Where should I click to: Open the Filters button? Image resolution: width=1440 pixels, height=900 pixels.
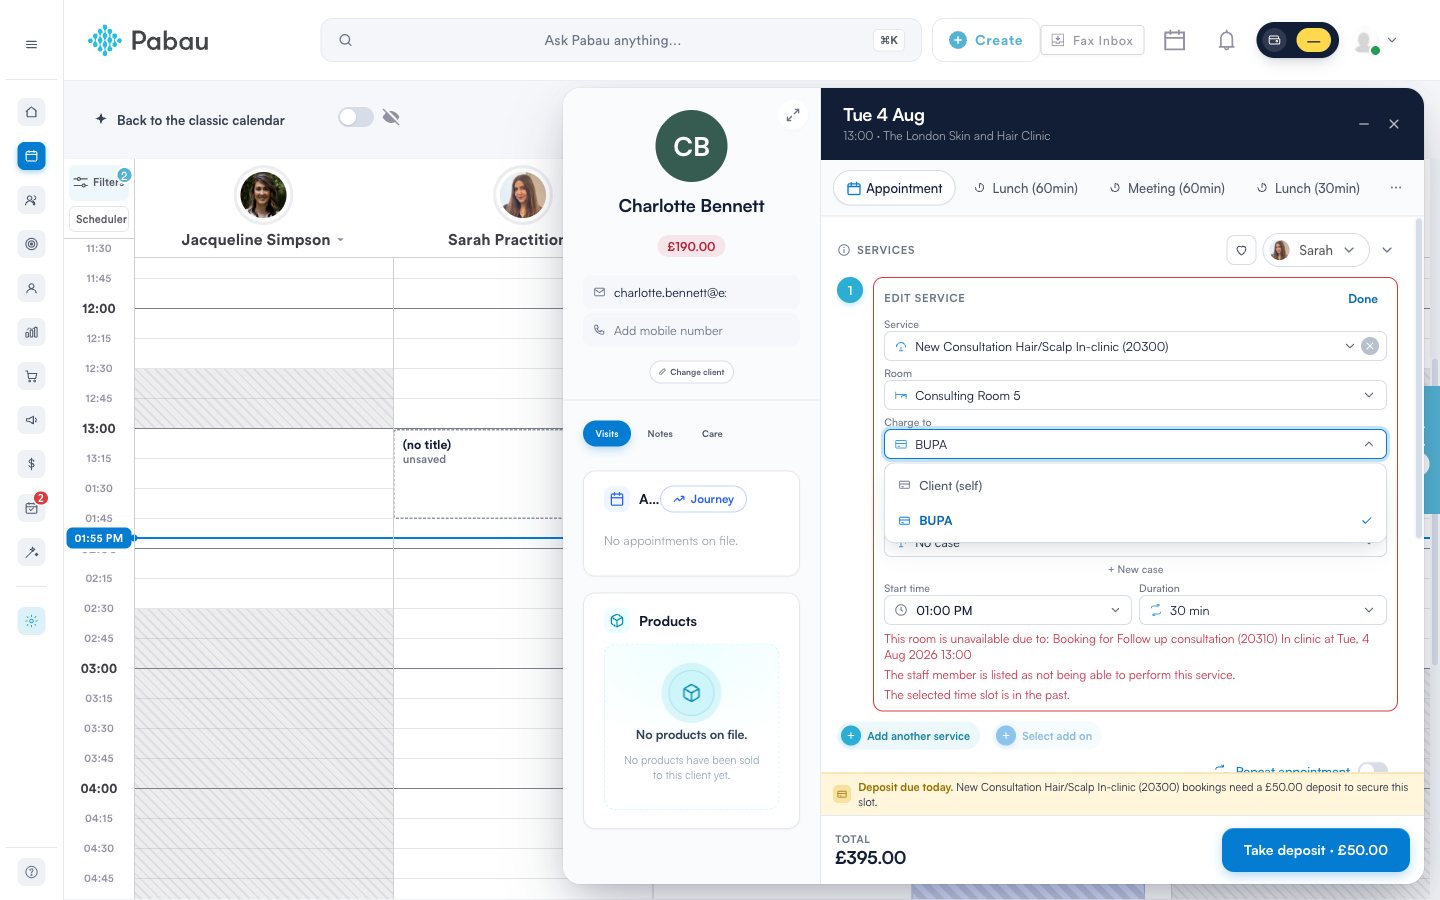pos(100,182)
